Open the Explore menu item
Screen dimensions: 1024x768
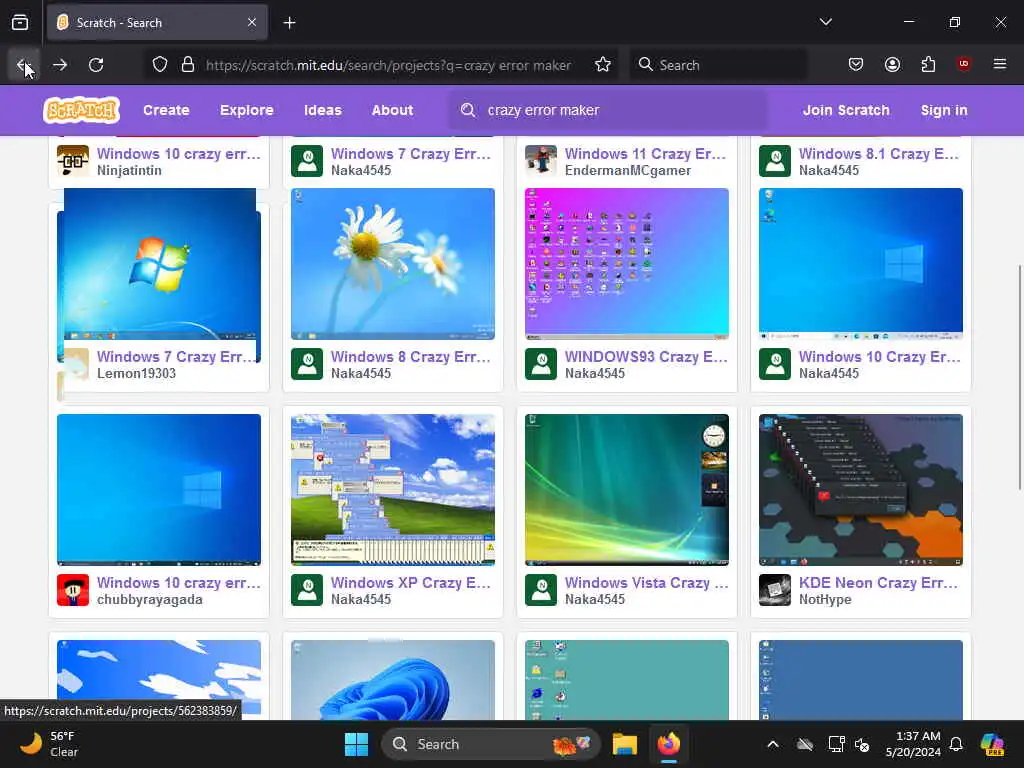pyautogui.click(x=246, y=110)
